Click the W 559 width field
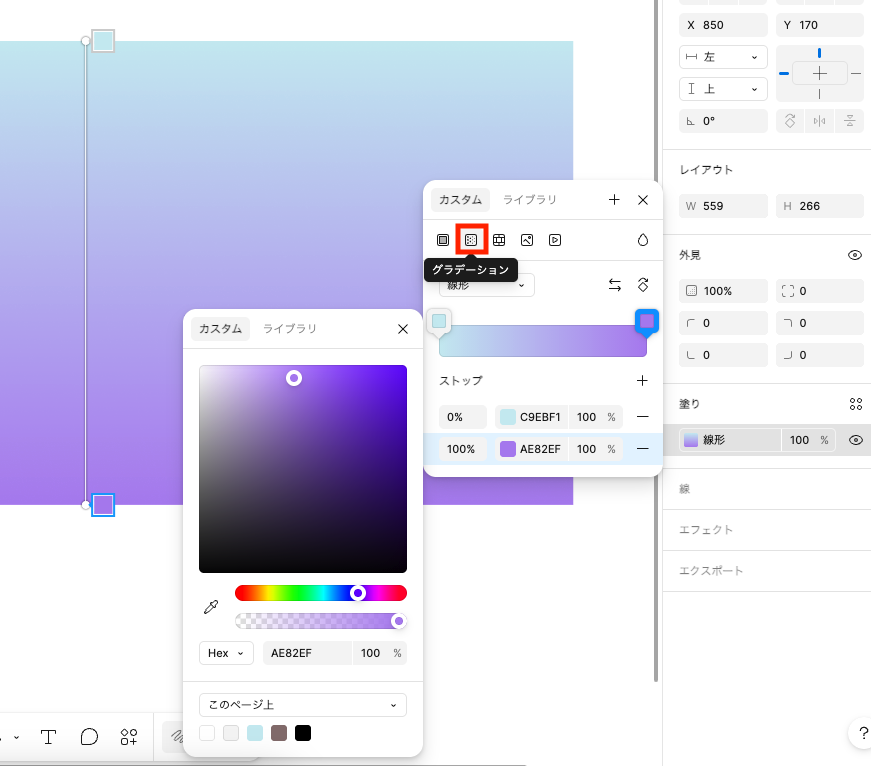The image size is (871, 766). pos(723,206)
